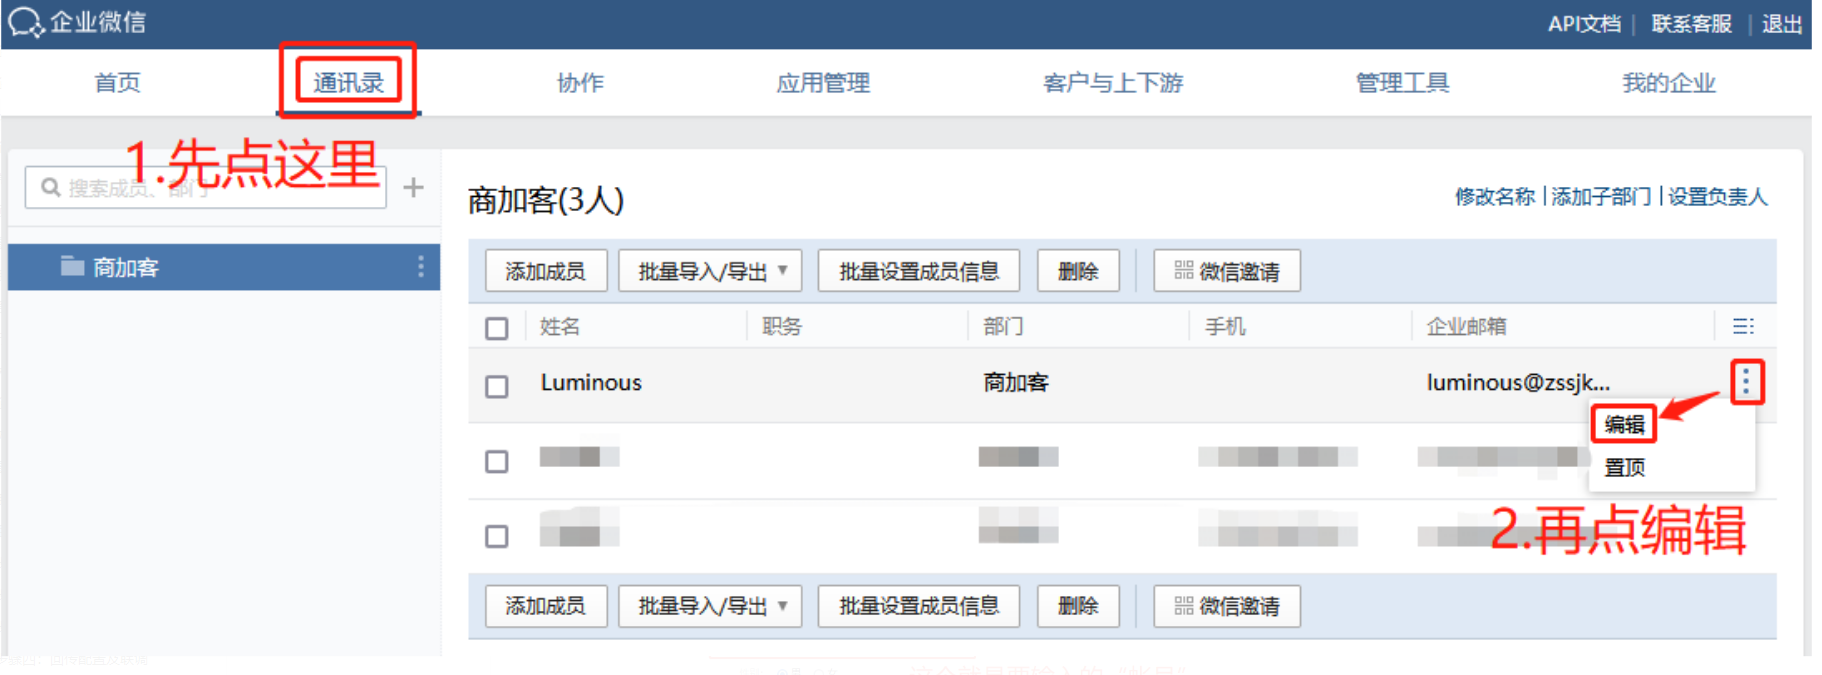Check the second member row checkbox
This screenshot has width=1822, height=675.
click(x=497, y=461)
